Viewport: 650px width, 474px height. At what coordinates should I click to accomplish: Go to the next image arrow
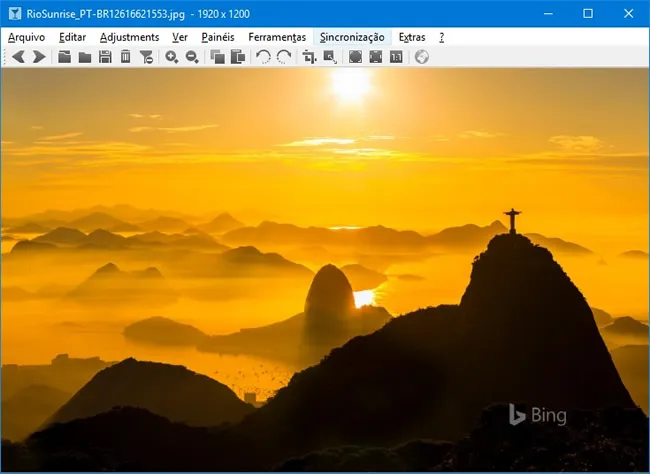(39, 57)
